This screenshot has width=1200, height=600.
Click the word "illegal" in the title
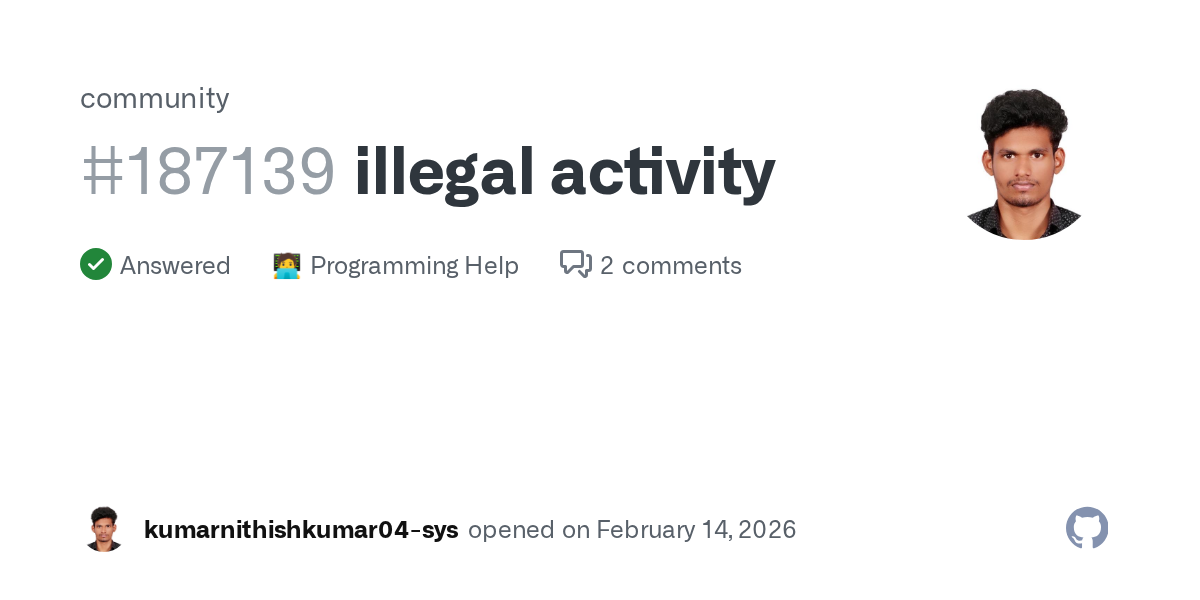445,171
